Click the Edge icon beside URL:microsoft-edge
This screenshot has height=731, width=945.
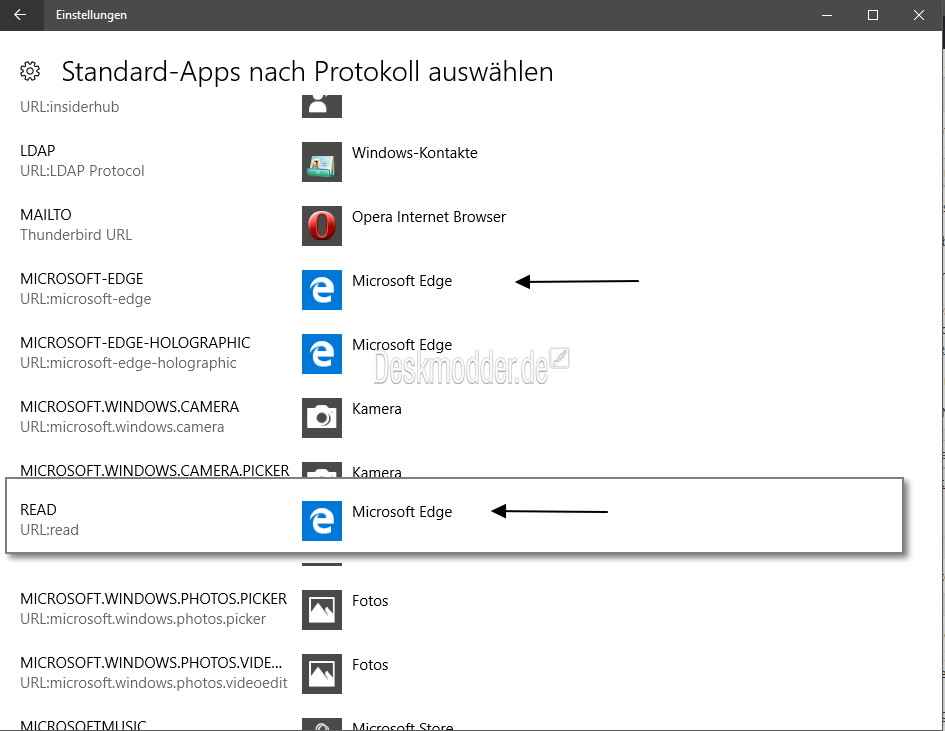click(x=322, y=290)
